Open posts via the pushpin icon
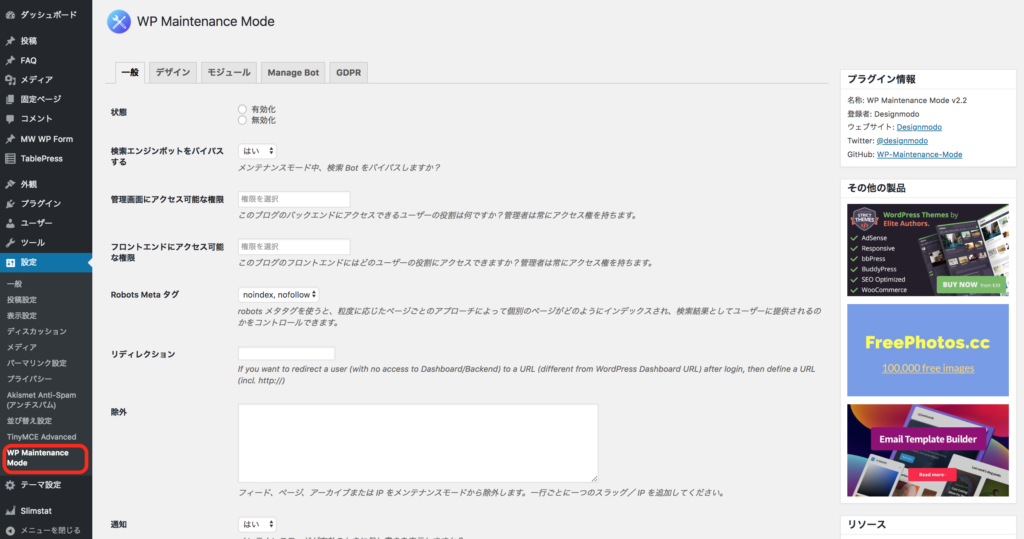The image size is (1024, 539). coord(10,41)
